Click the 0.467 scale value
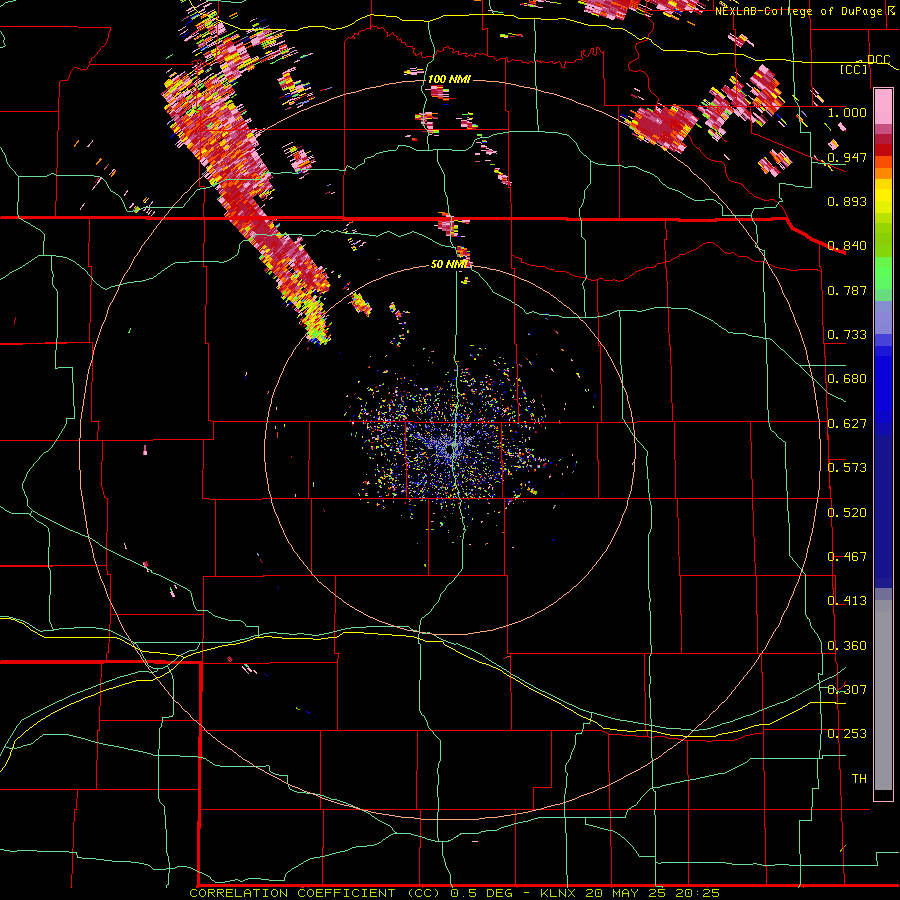The width and height of the screenshot is (900, 900). 847,557
